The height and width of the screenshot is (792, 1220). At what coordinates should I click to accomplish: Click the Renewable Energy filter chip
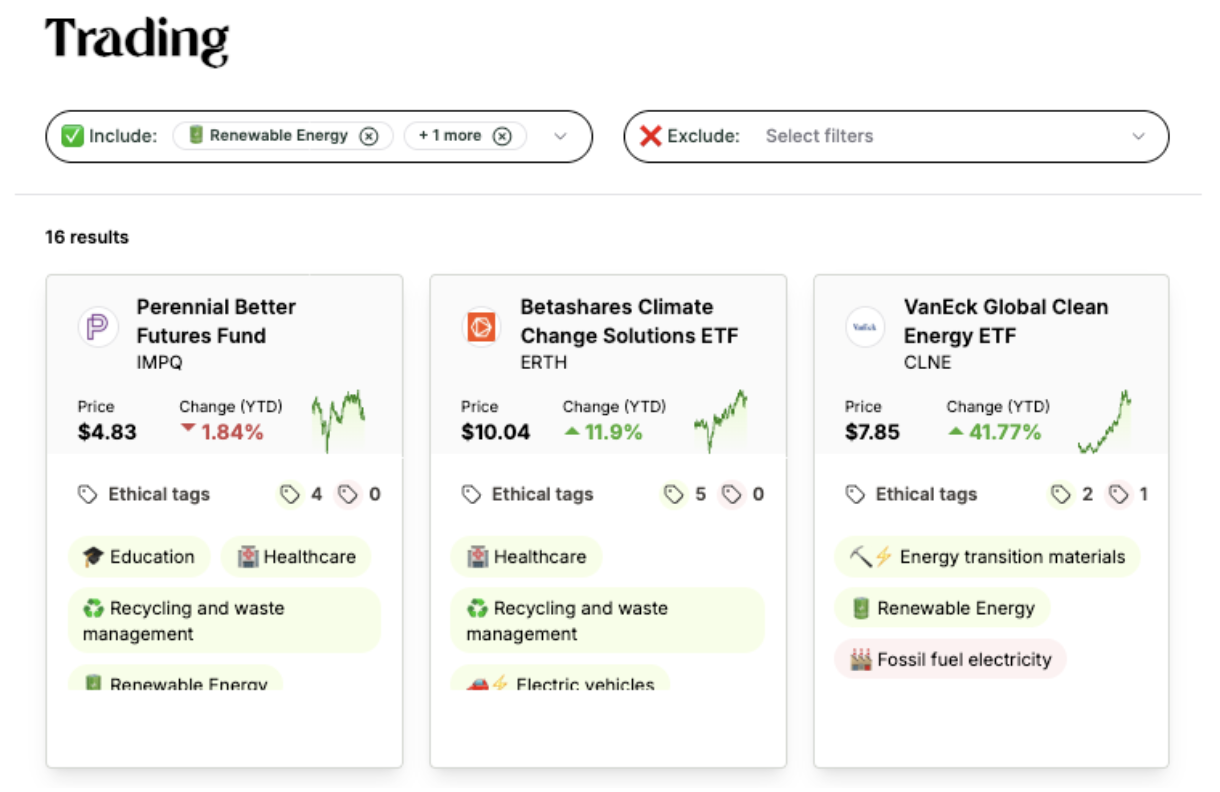(284, 136)
